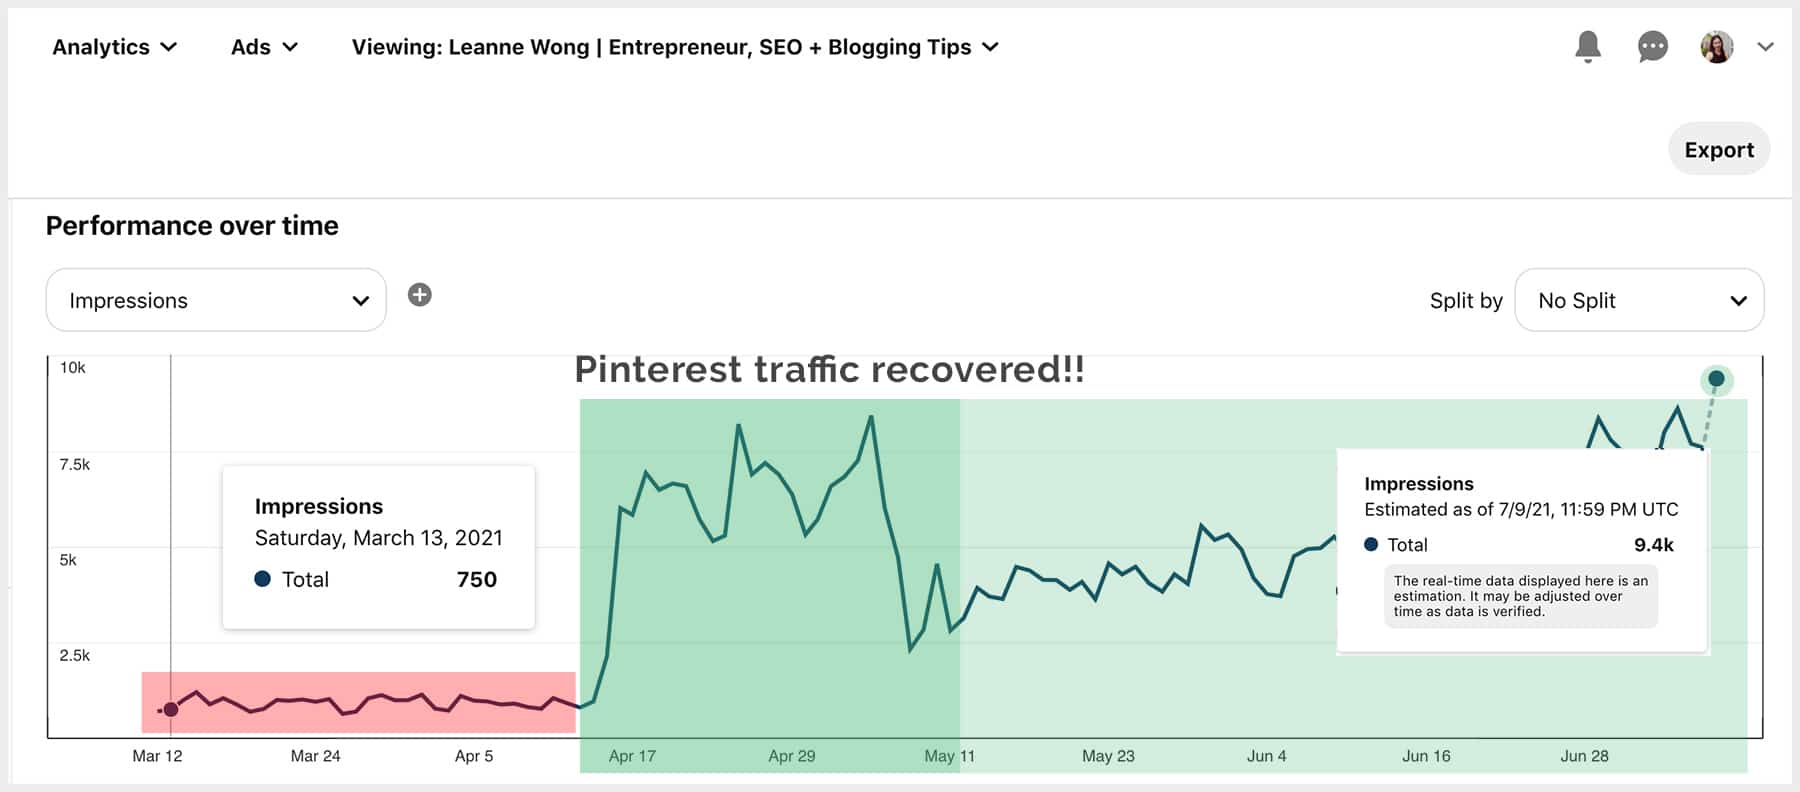Click the Export button
The width and height of the screenshot is (1800, 792).
(x=1719, y=149)
